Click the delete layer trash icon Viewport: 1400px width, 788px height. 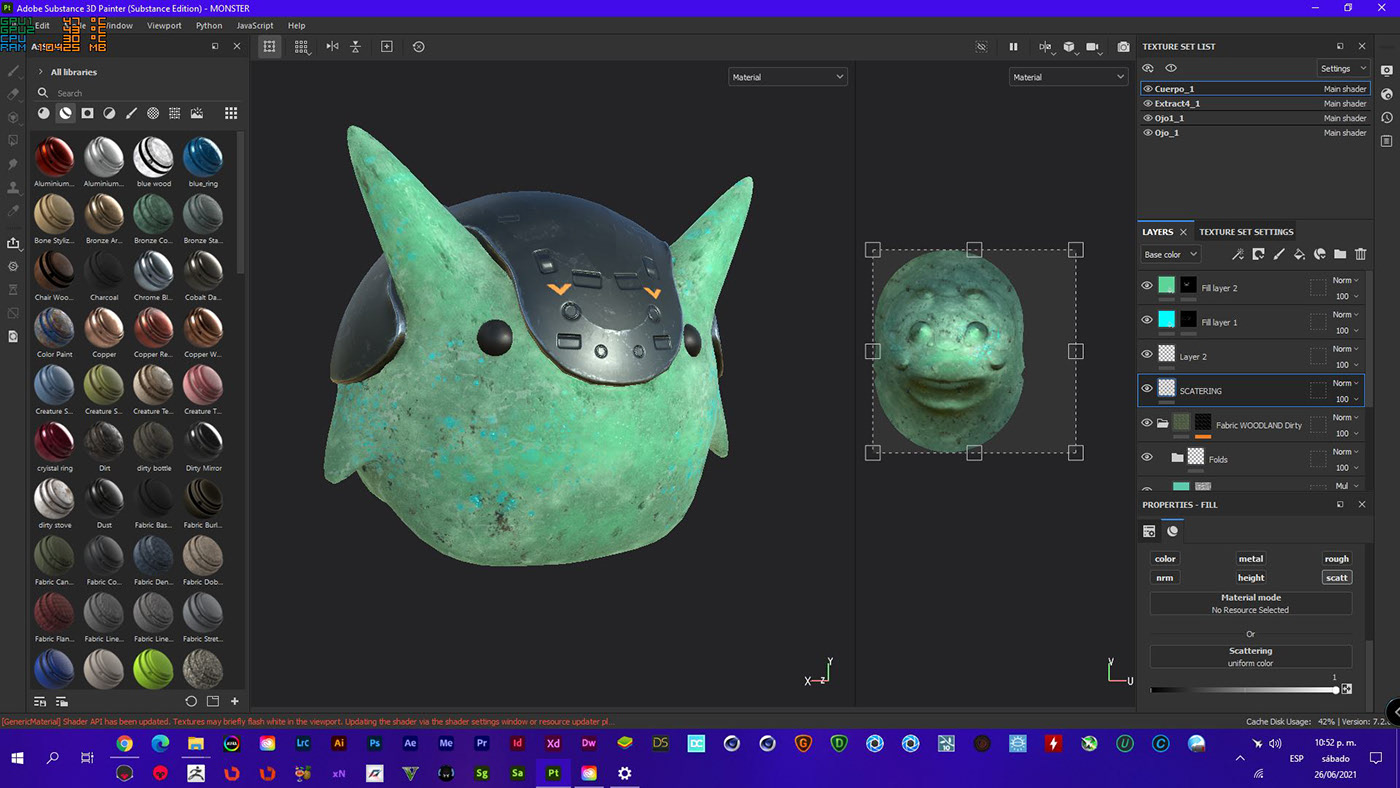(x=1360, y=255)
